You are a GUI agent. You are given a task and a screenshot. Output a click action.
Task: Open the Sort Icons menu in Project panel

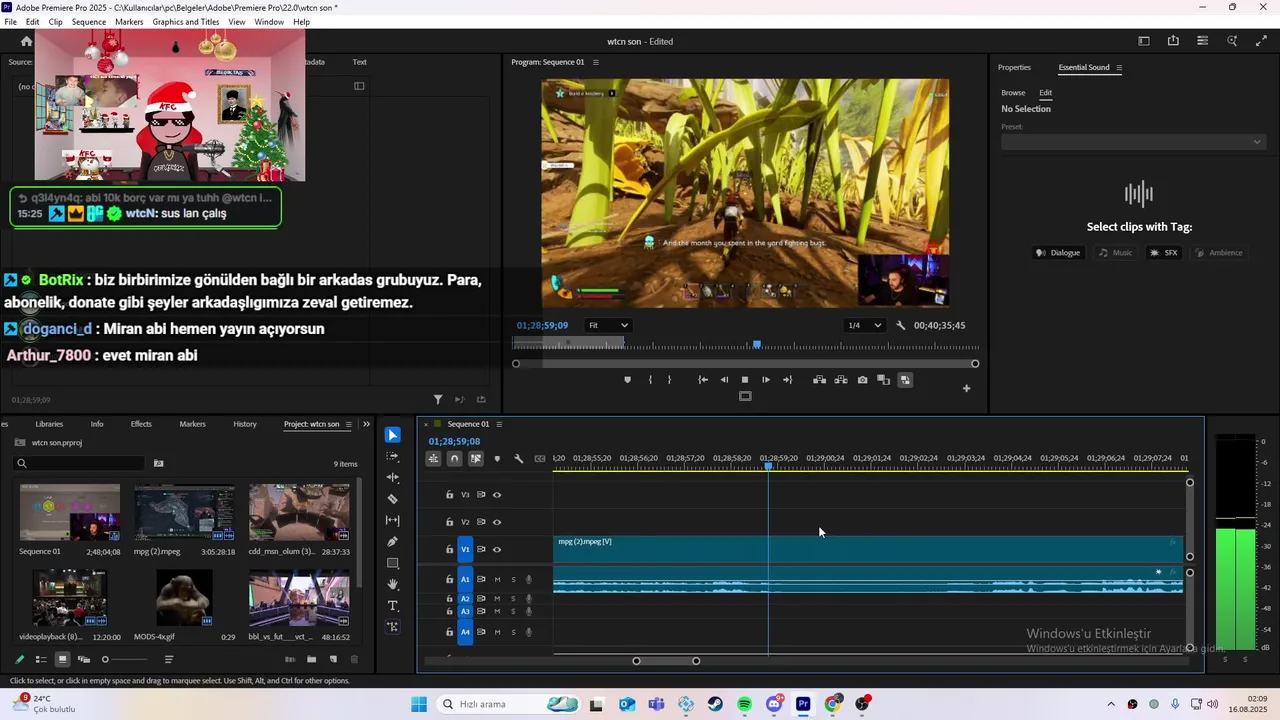pos(169,659)
